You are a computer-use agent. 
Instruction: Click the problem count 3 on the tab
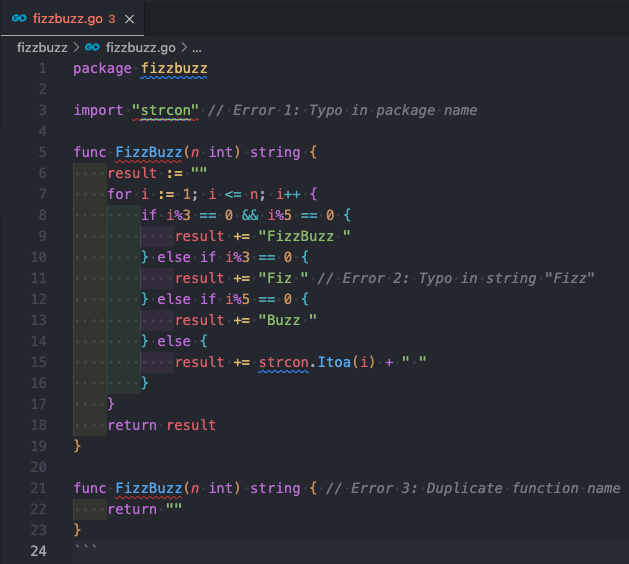112,19
